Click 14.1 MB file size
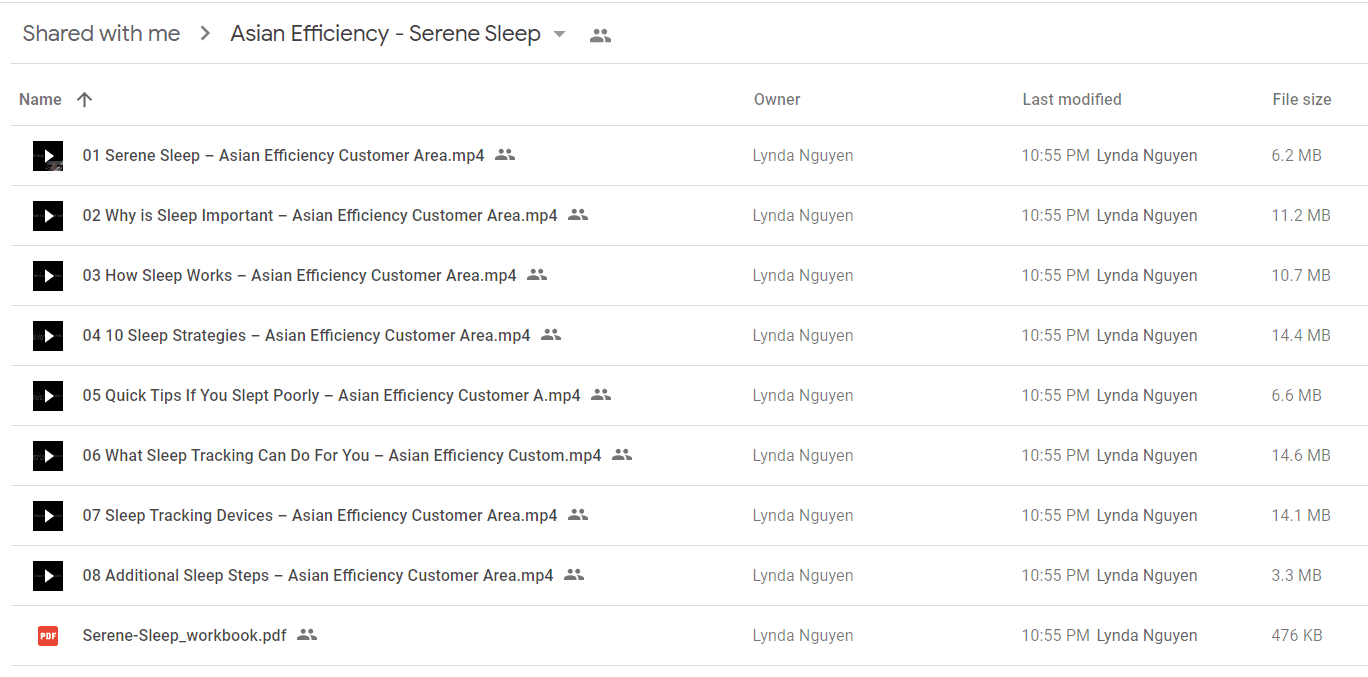Screen dimensions: 1368x677 pos(1301,515)
